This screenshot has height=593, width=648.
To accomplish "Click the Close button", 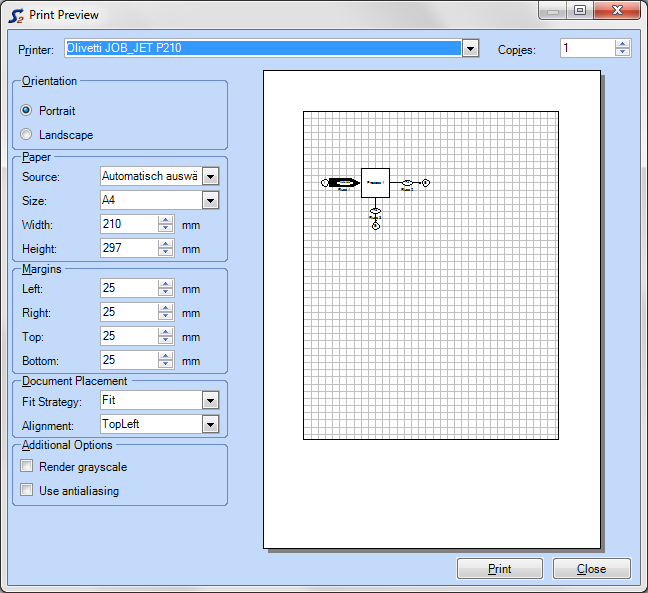I will tap(591, 569).
